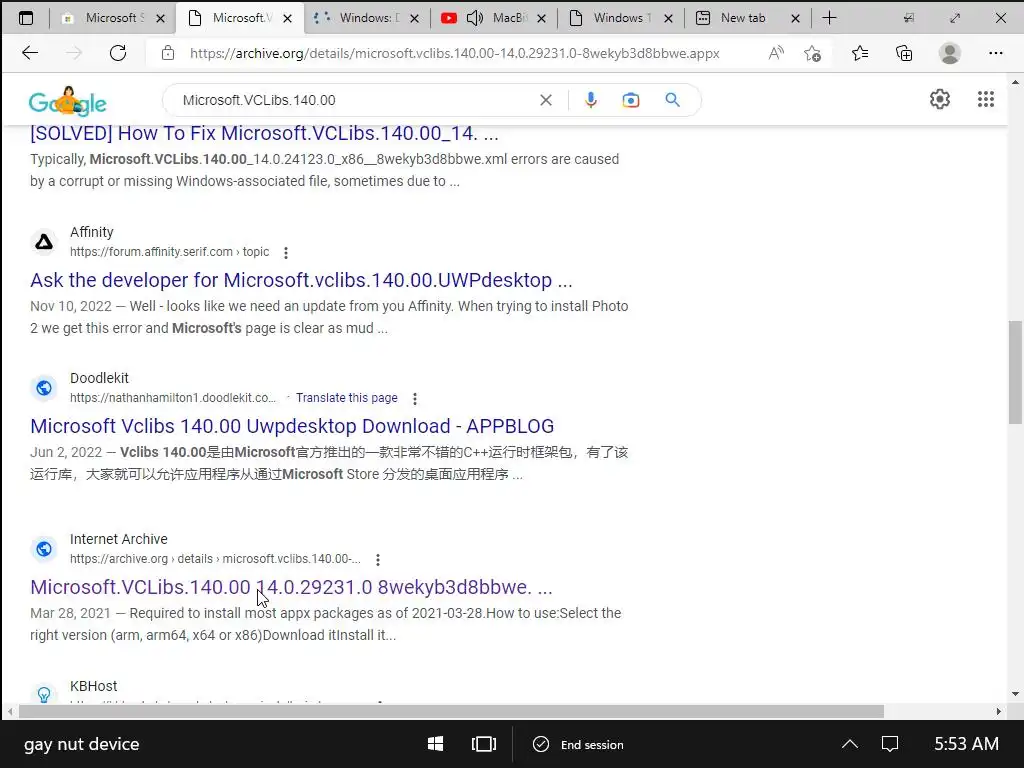Open the Windows Start button
The image size is (1024, 768).
point(436,744)
